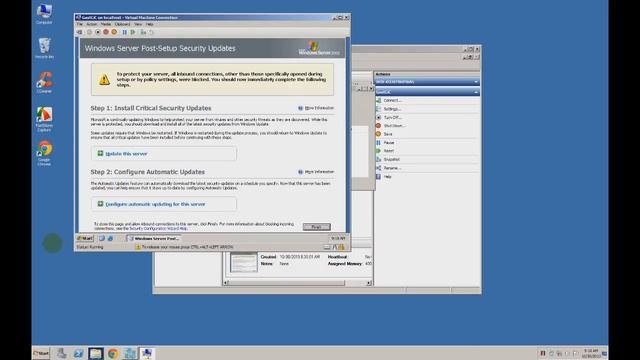Viewport: 640px width, 360px height.
Task: Click the Update this server link
Action: (126, 154)
